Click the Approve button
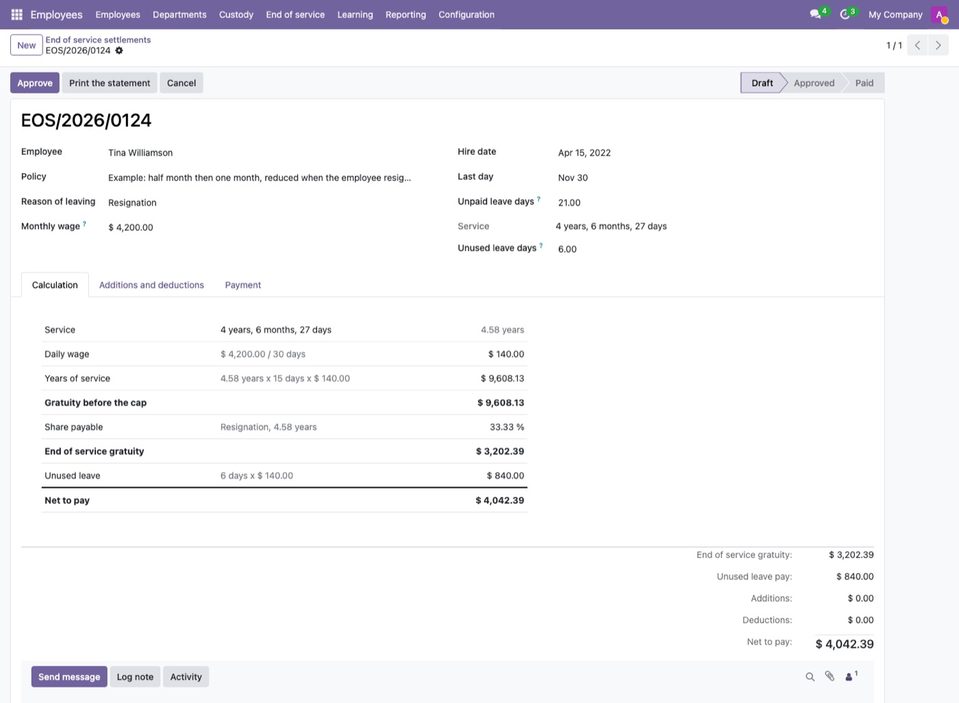The image size is (959, 703). (35, 83)
